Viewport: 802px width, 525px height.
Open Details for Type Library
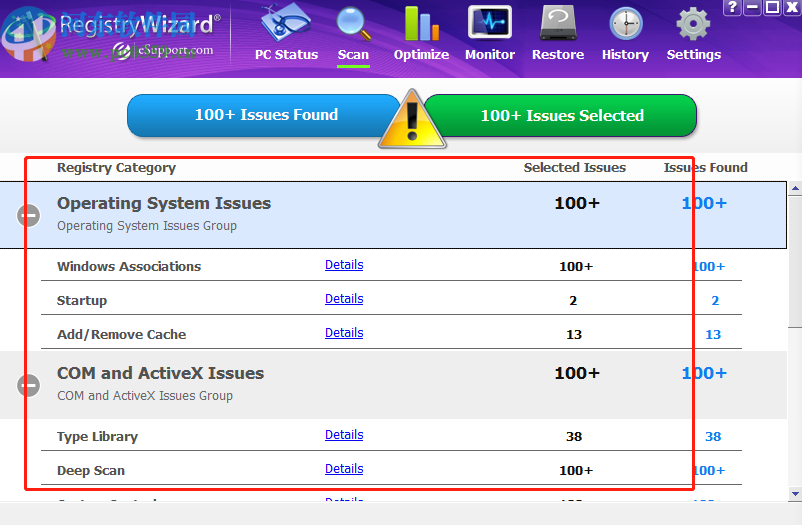click(x=344, y=435)
